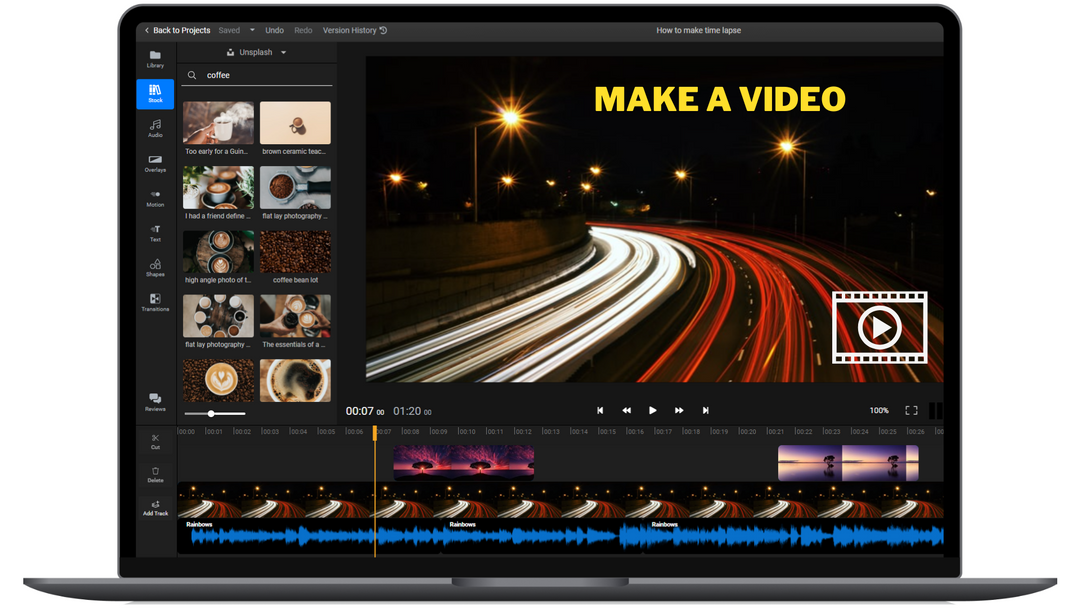Screen dimensions: 1080x608
Task: Open the Unsplash source dropdown
Action: click(x=255, y=52)
